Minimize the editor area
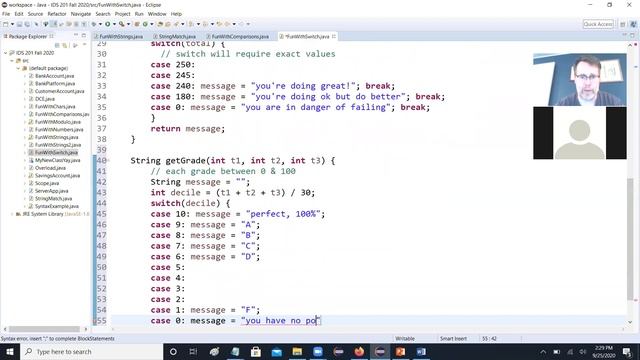 point(625,35)
